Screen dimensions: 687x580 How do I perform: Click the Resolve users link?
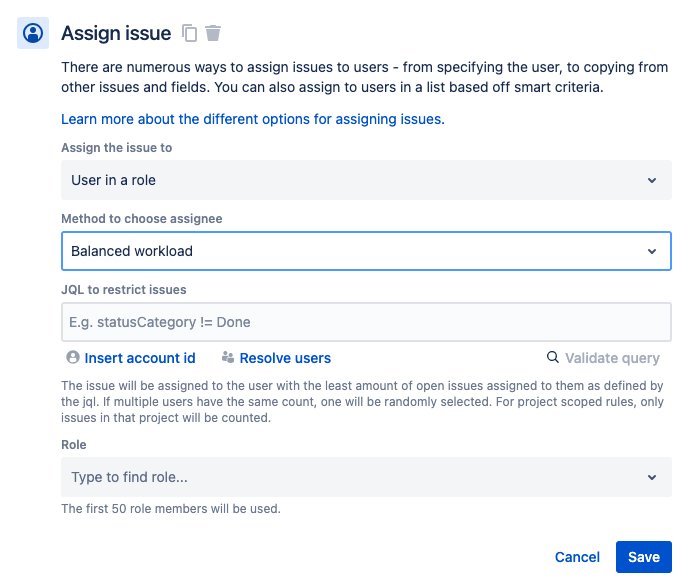[285, 358]
